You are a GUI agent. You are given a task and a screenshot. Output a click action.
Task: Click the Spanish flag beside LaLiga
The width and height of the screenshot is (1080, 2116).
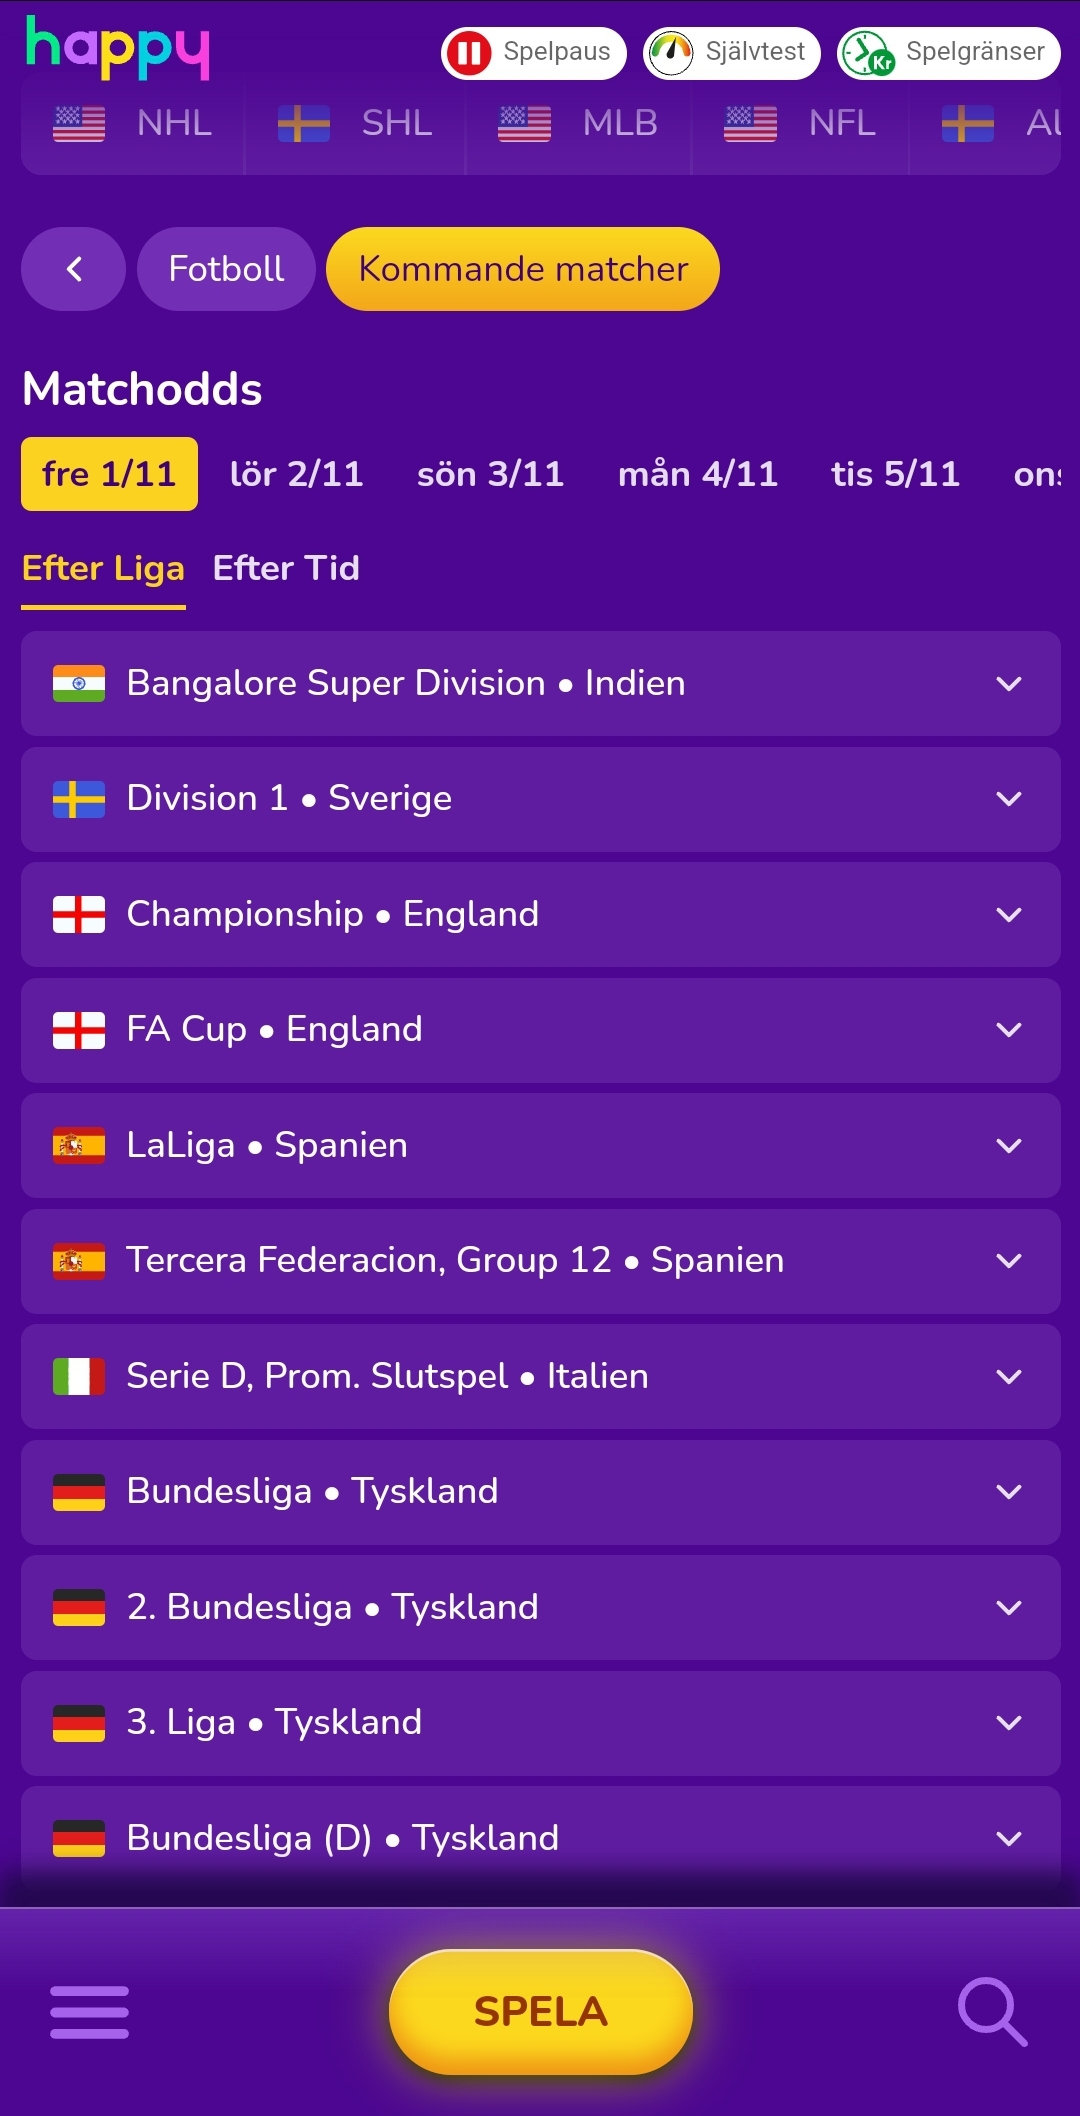[x=80, y=1145]
